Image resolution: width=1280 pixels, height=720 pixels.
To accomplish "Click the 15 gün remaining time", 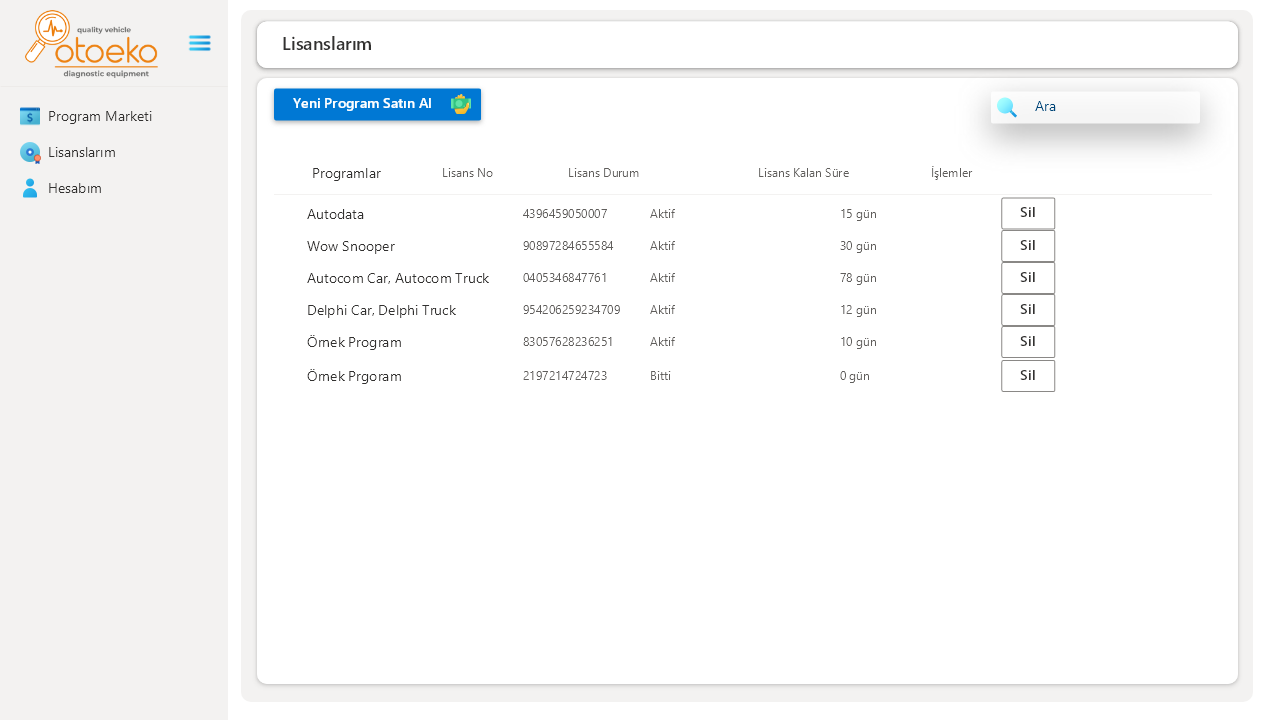I will (x=858, y=214).
